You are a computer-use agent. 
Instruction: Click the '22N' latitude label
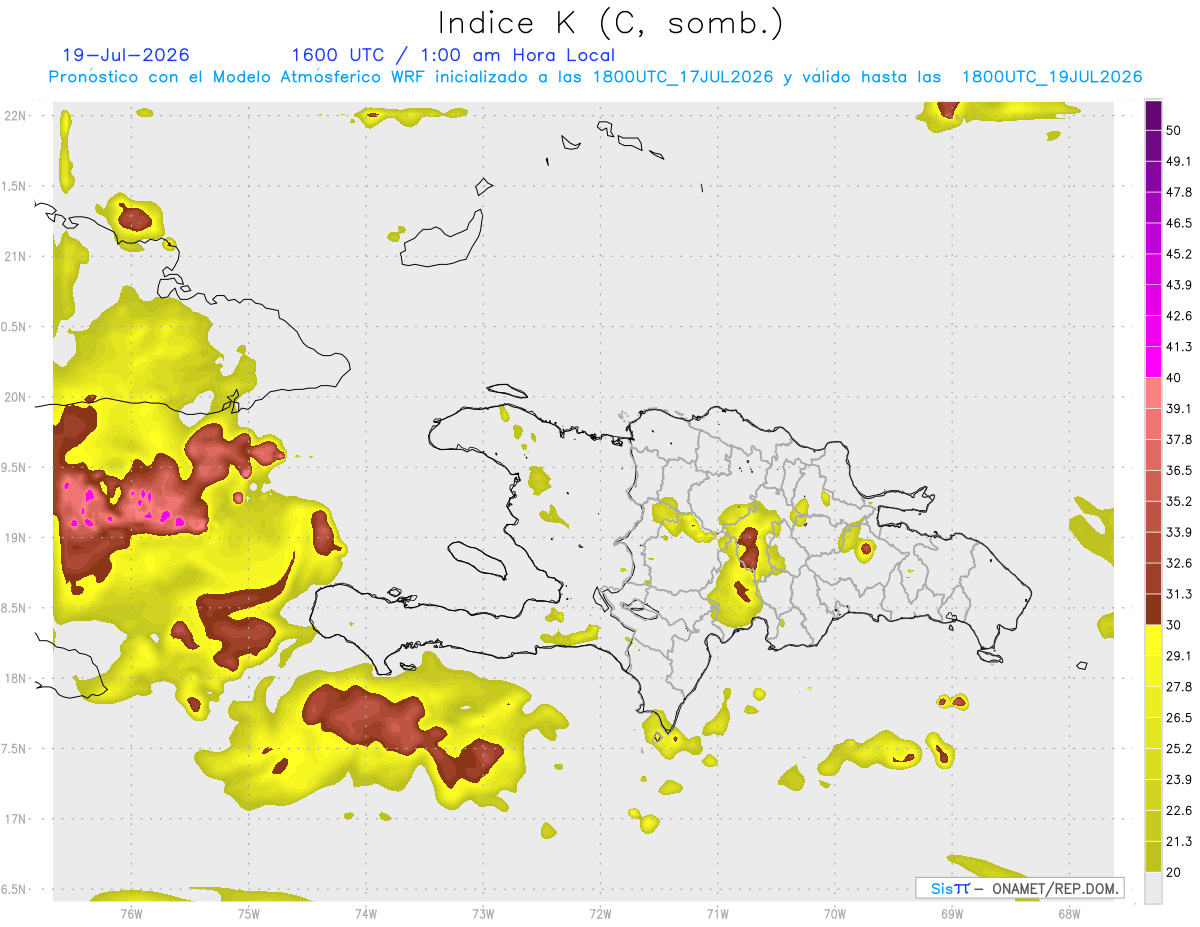click(x=16, y=115)
